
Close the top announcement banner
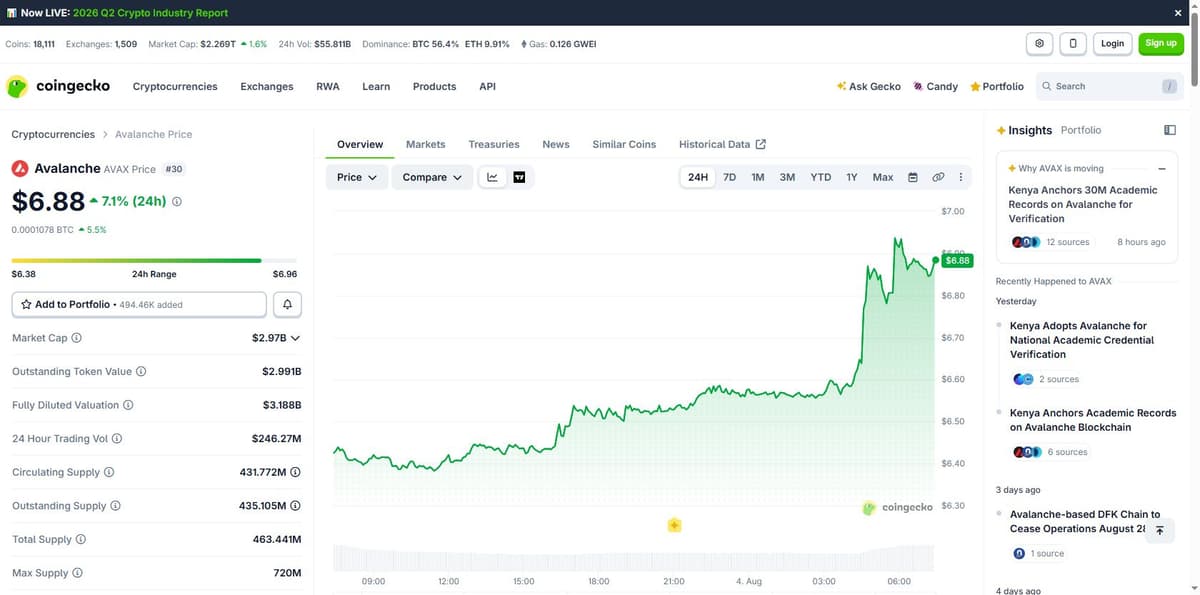pos(1178,13)
